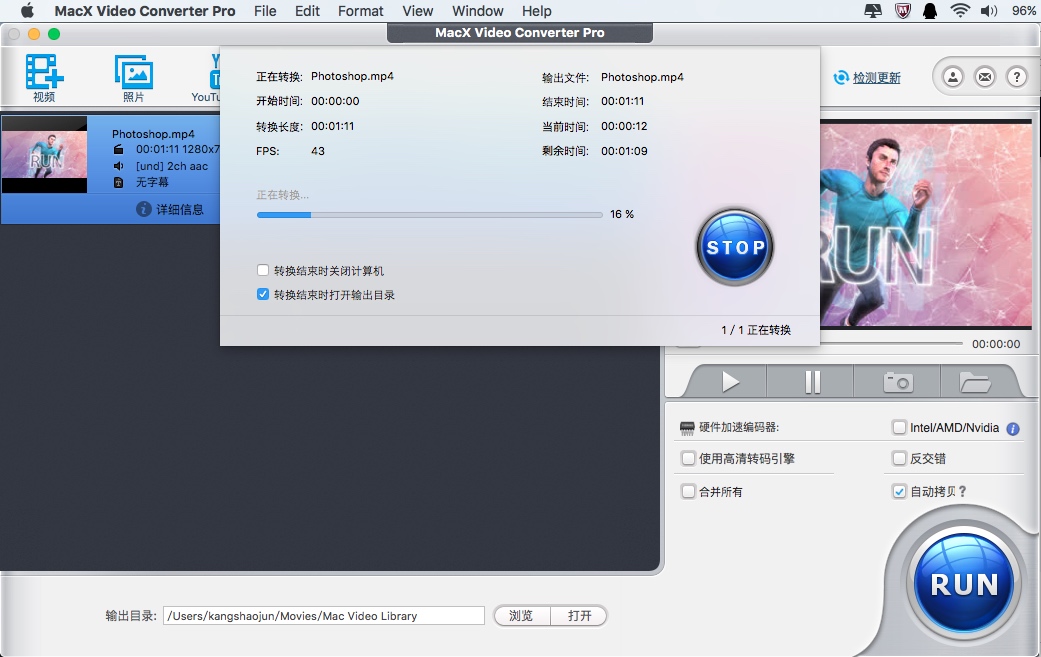Take a snapshot with camera icon

point(898,382)
